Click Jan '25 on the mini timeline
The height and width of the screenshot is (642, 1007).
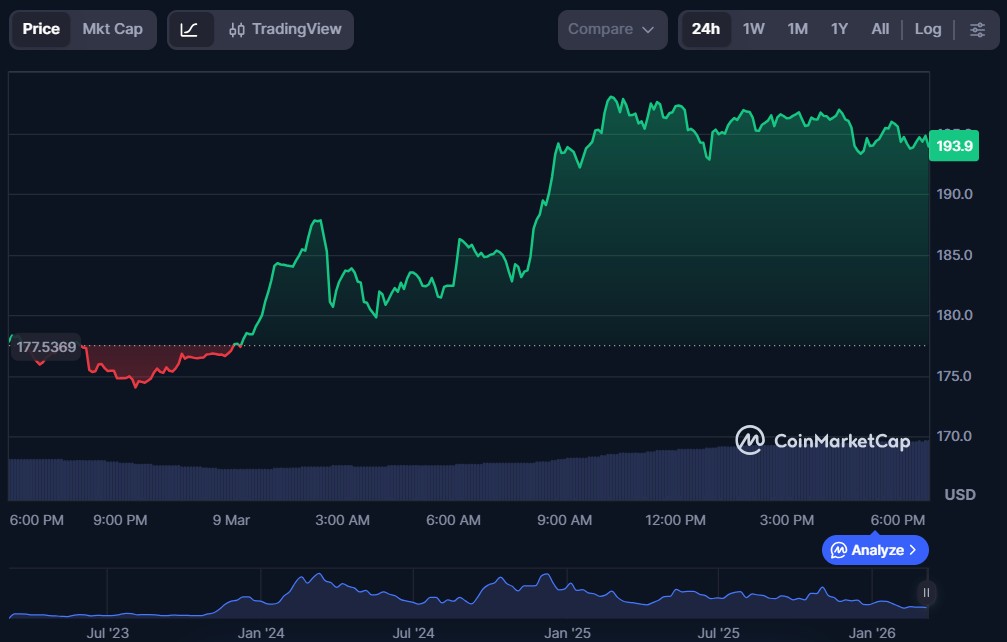tap(565, 633)
